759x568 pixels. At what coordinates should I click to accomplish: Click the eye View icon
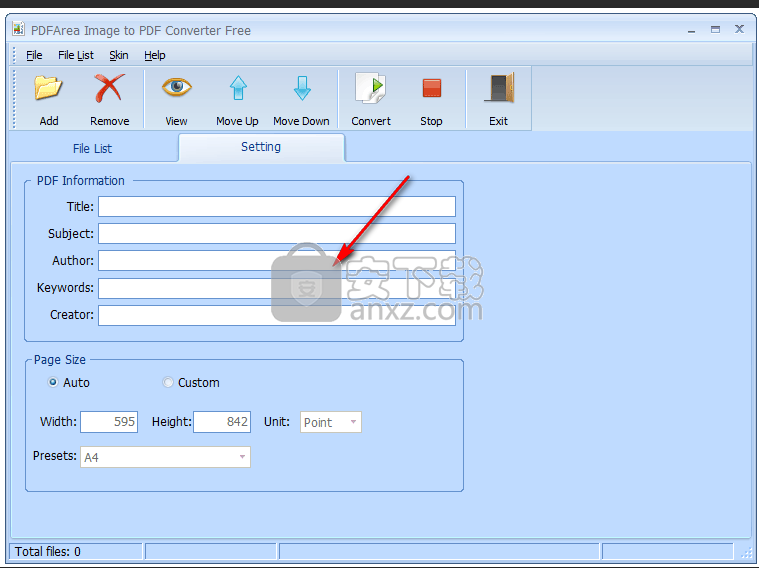[x=177, y=87]
